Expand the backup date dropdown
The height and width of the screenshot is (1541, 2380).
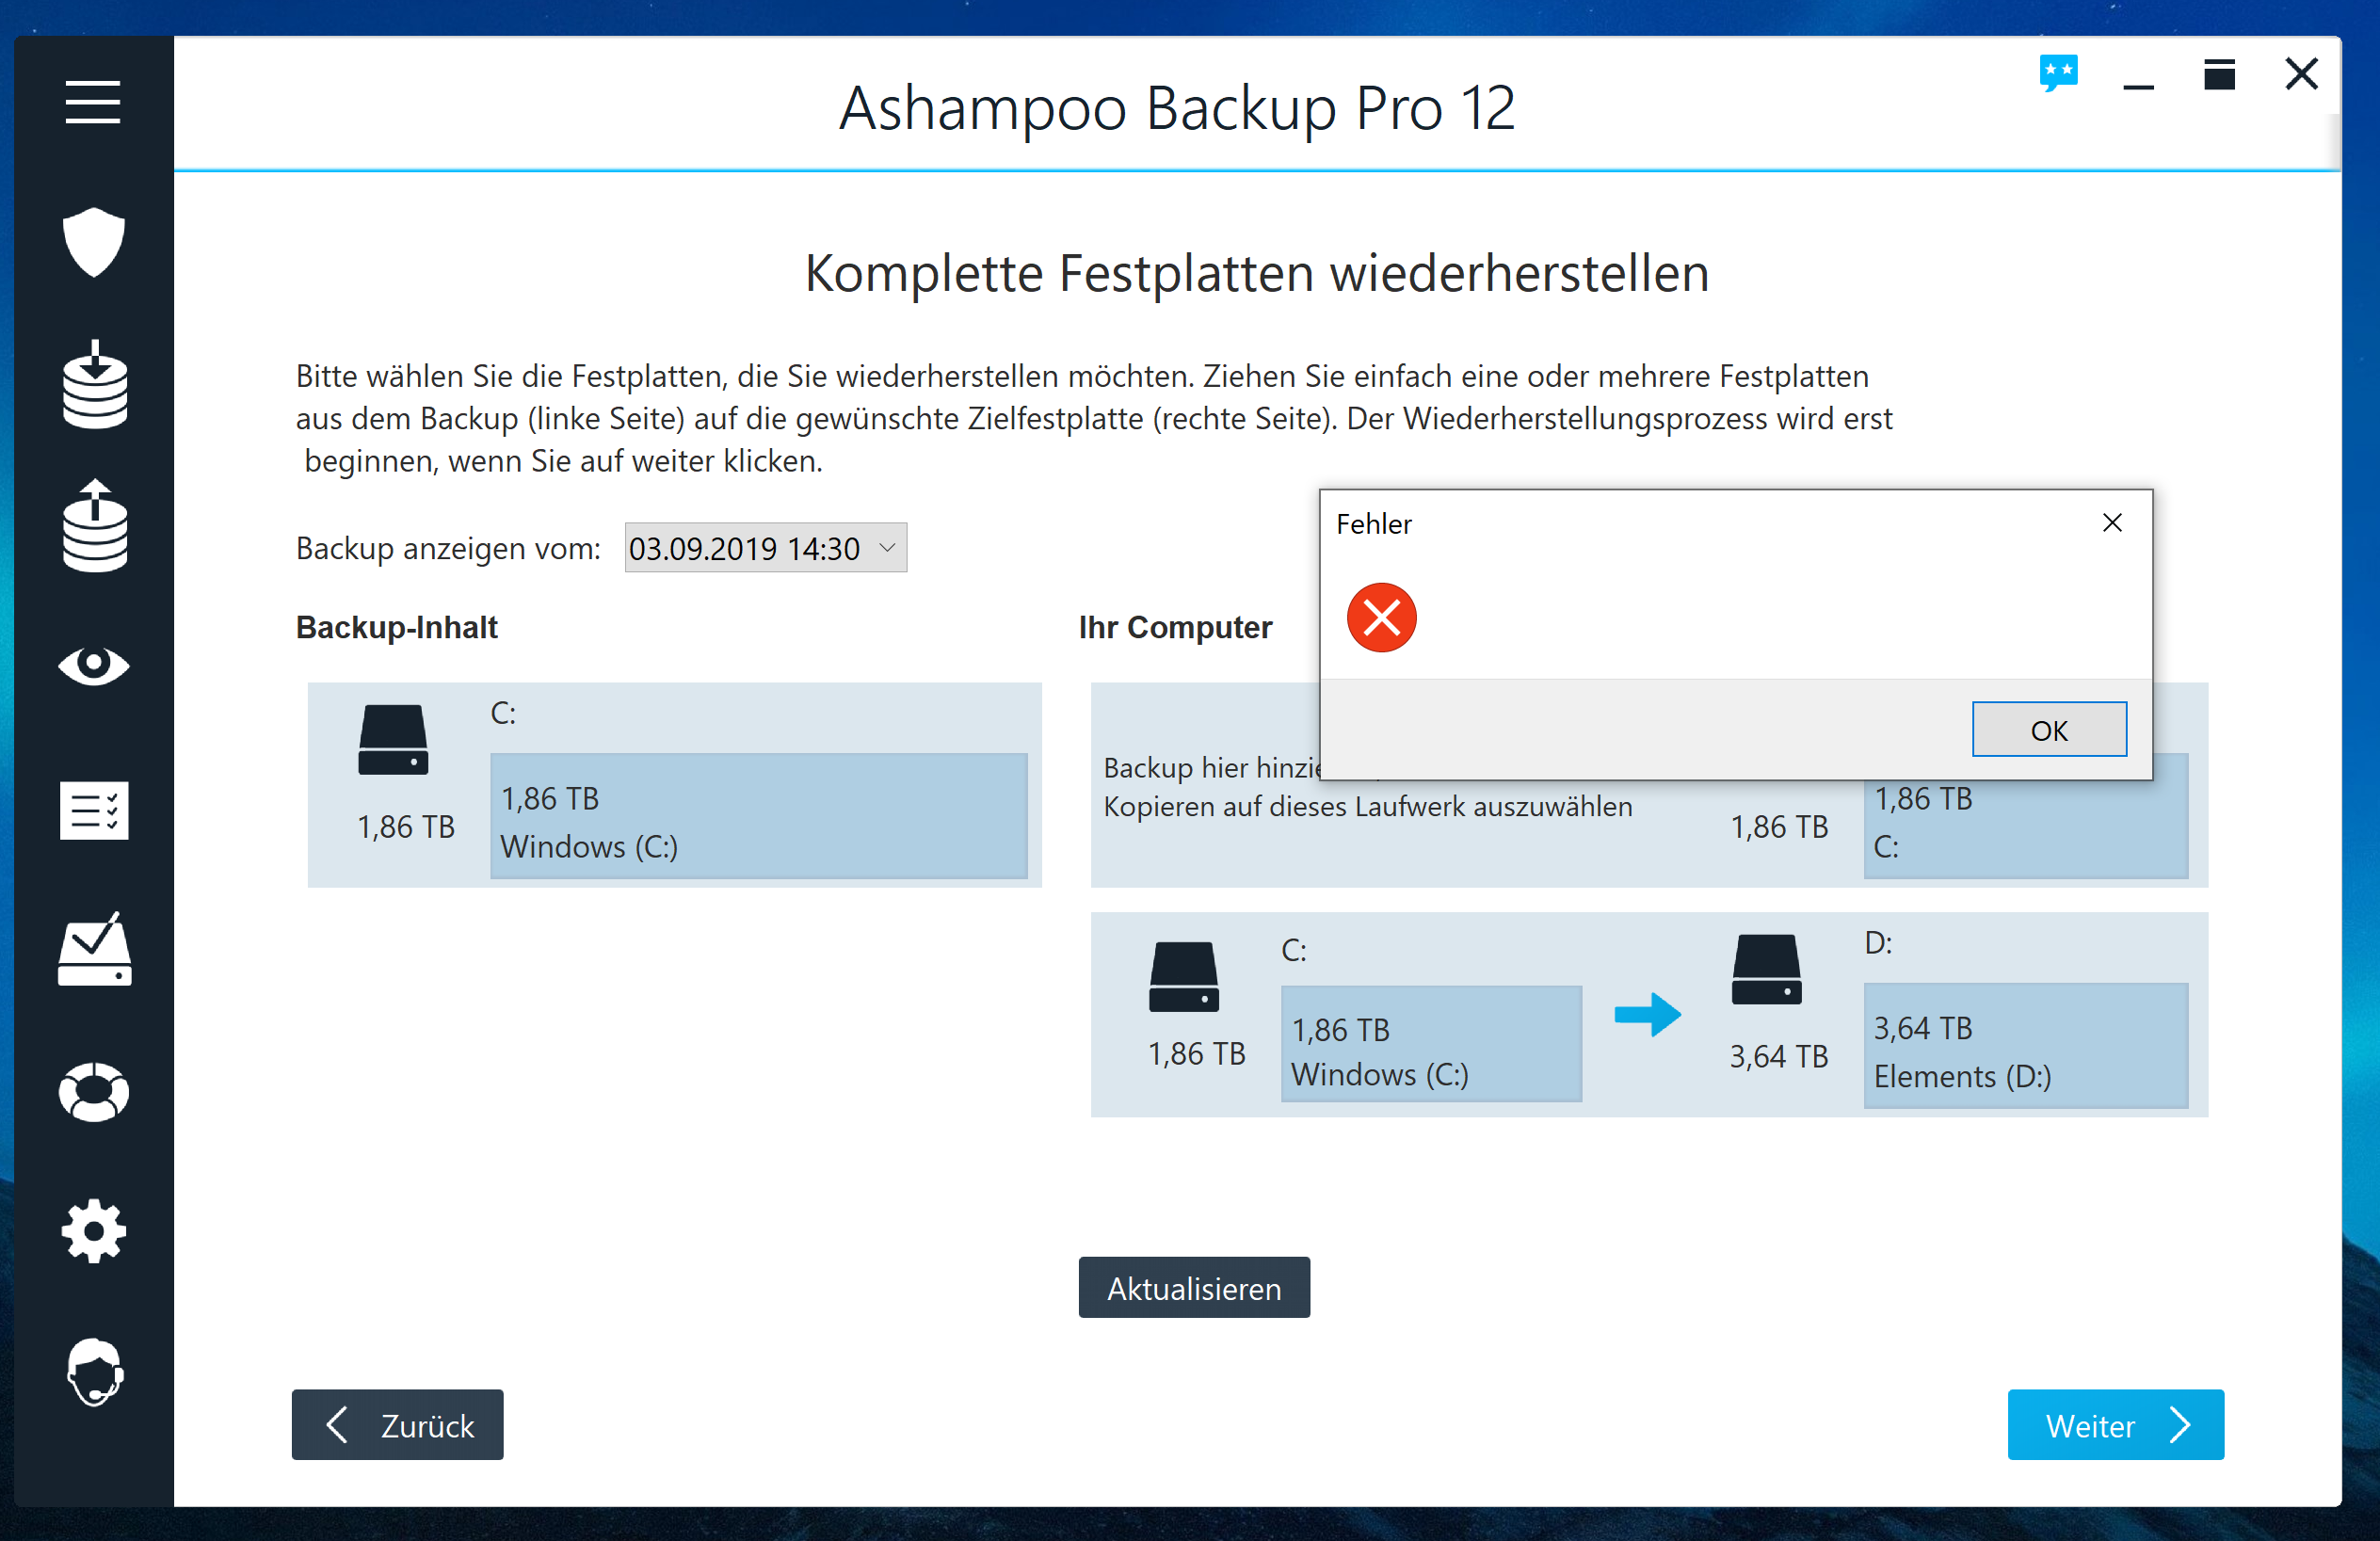coord(886,548)
